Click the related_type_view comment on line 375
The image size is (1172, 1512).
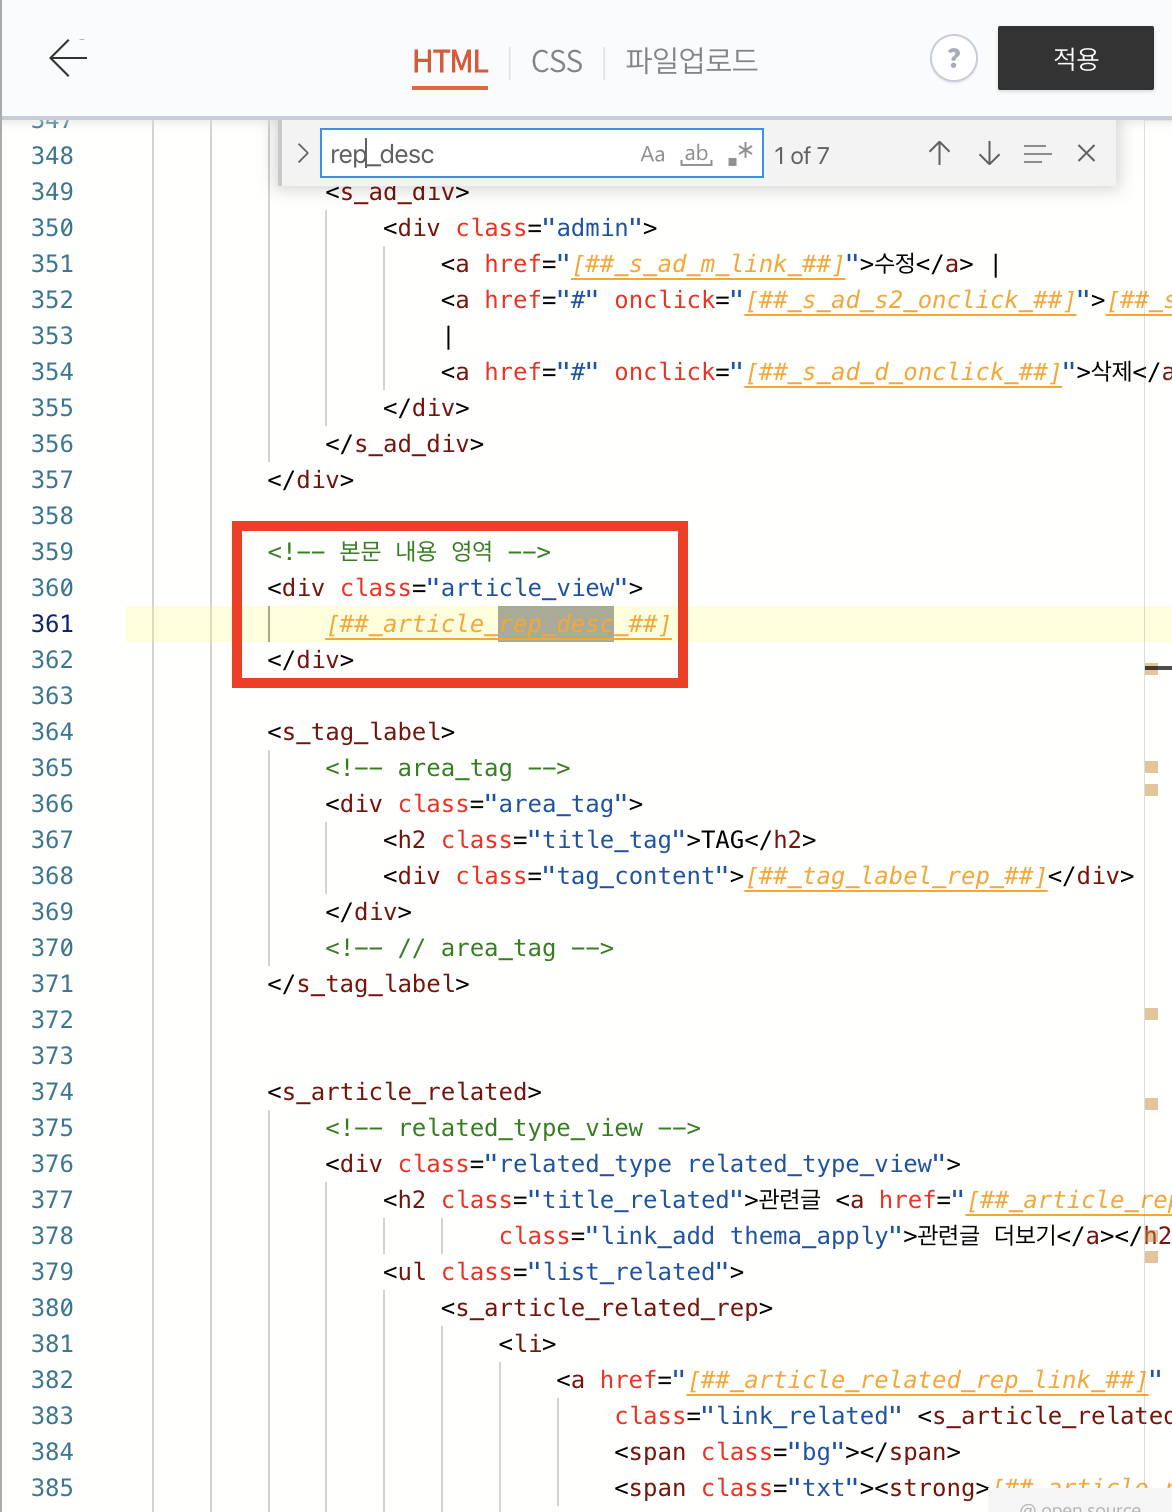coord(513,1128)
